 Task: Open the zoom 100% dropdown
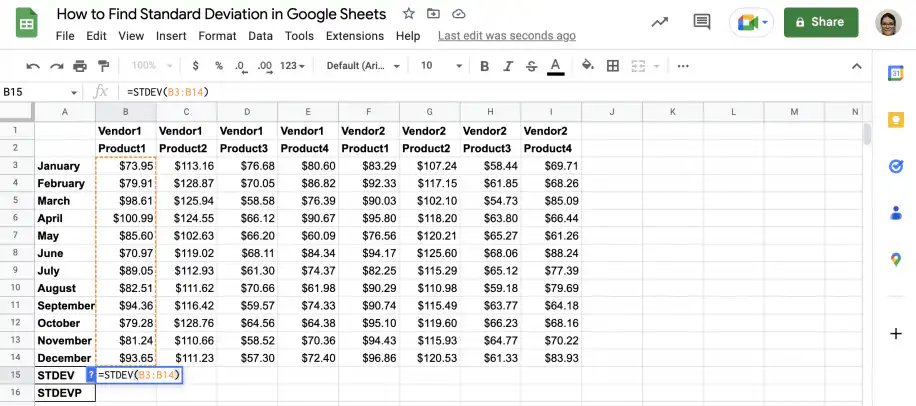pos(151,66)
